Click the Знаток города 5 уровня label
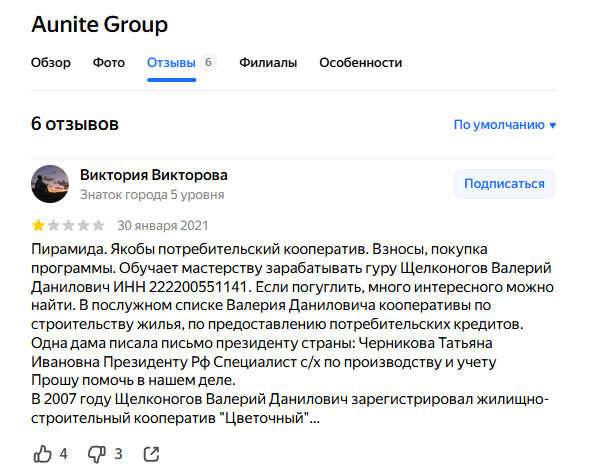The image size is (601, 468). tap(152, 195)
